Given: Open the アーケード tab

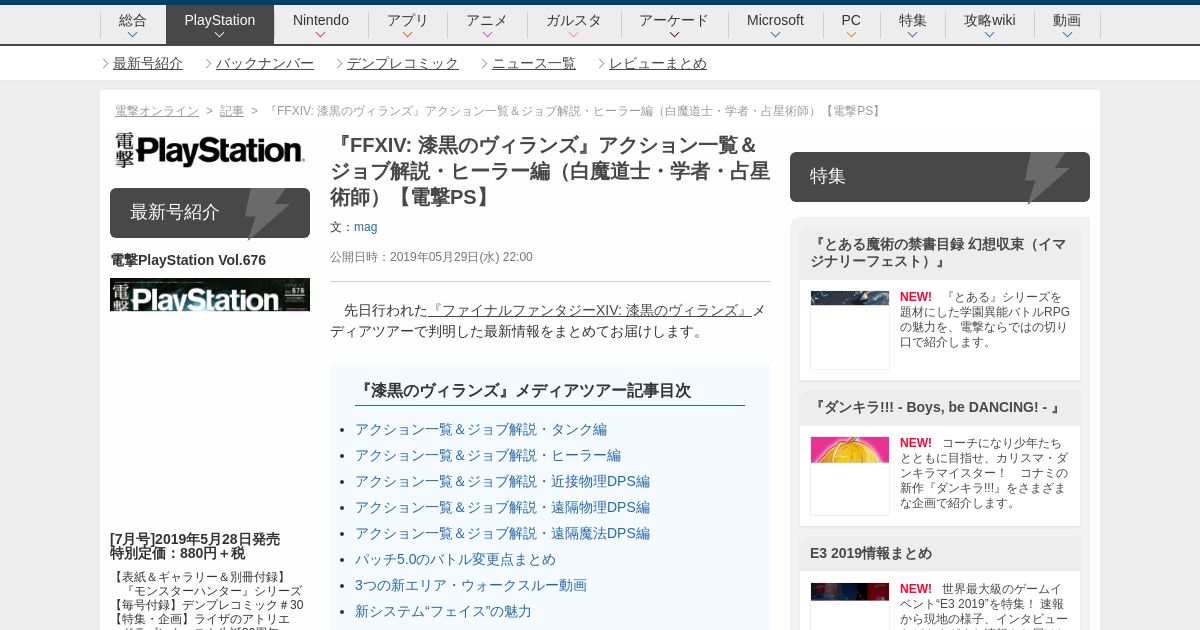Looking at the screenshot, I should click(674, 24).
